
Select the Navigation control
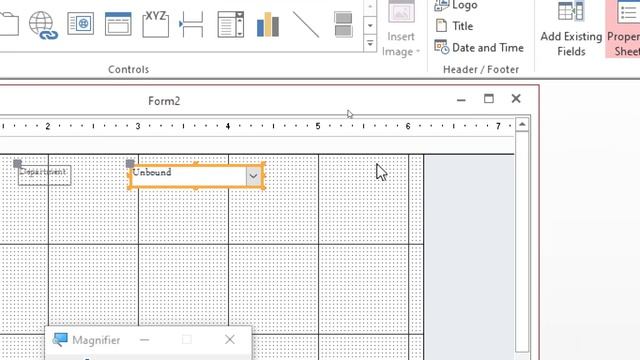(118, 24)
